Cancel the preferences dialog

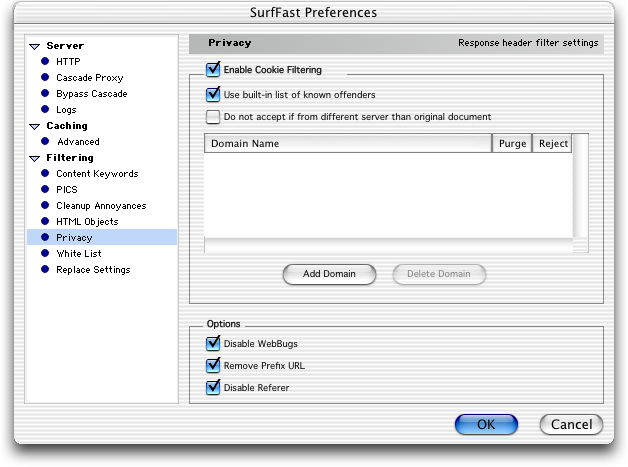tap(572, 425)
